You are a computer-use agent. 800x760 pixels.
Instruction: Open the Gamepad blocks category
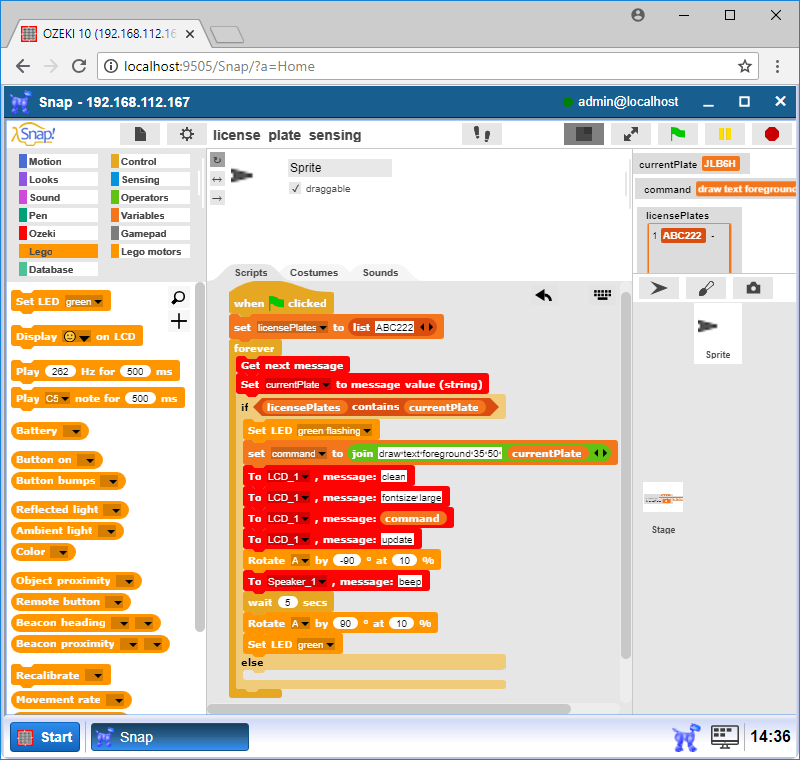[150, 233]
